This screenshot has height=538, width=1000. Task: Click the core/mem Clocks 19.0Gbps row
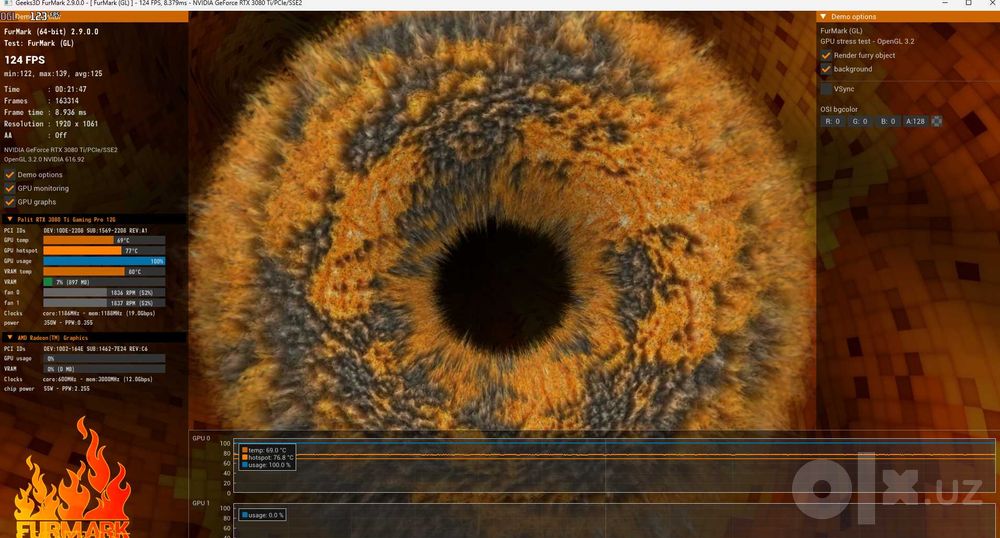(80, 313)
